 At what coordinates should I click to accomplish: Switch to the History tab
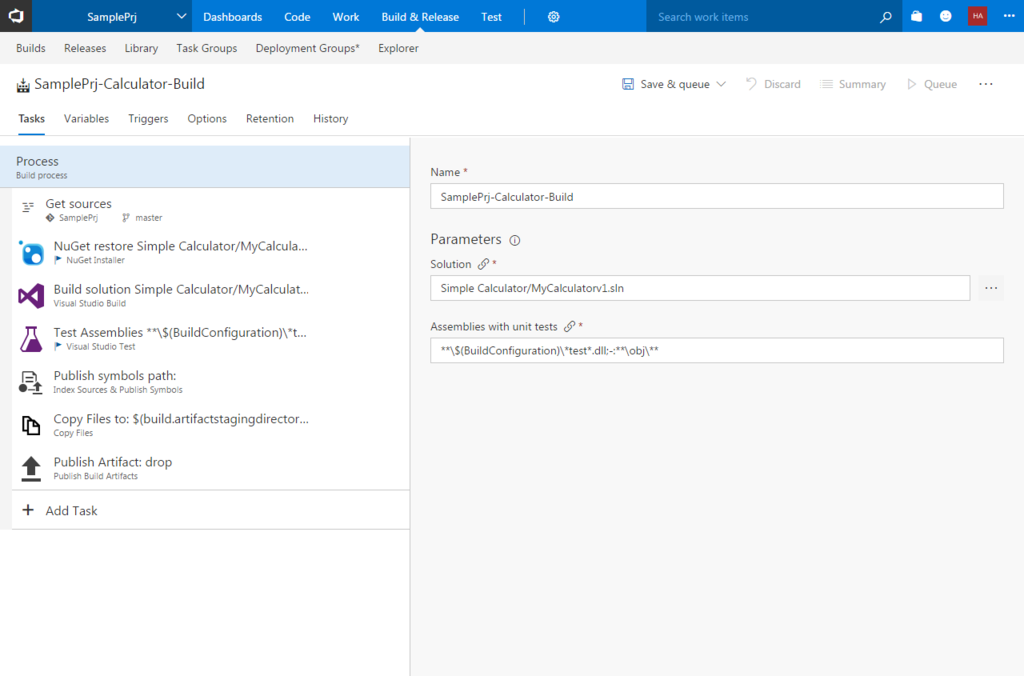[330, 119]
